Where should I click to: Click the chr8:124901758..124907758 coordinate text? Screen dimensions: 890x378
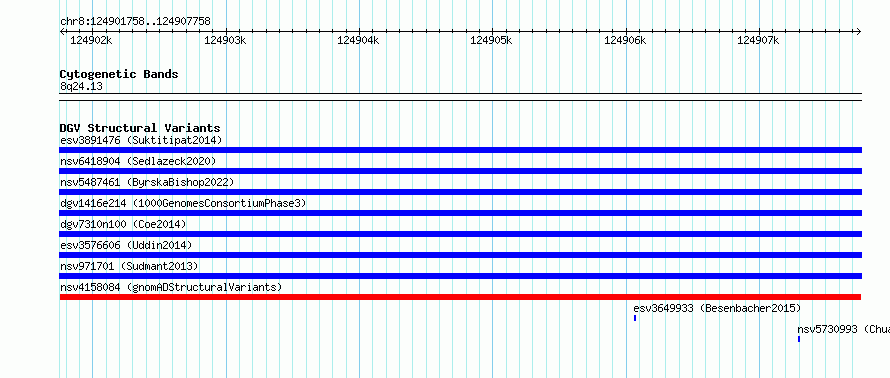135,21
